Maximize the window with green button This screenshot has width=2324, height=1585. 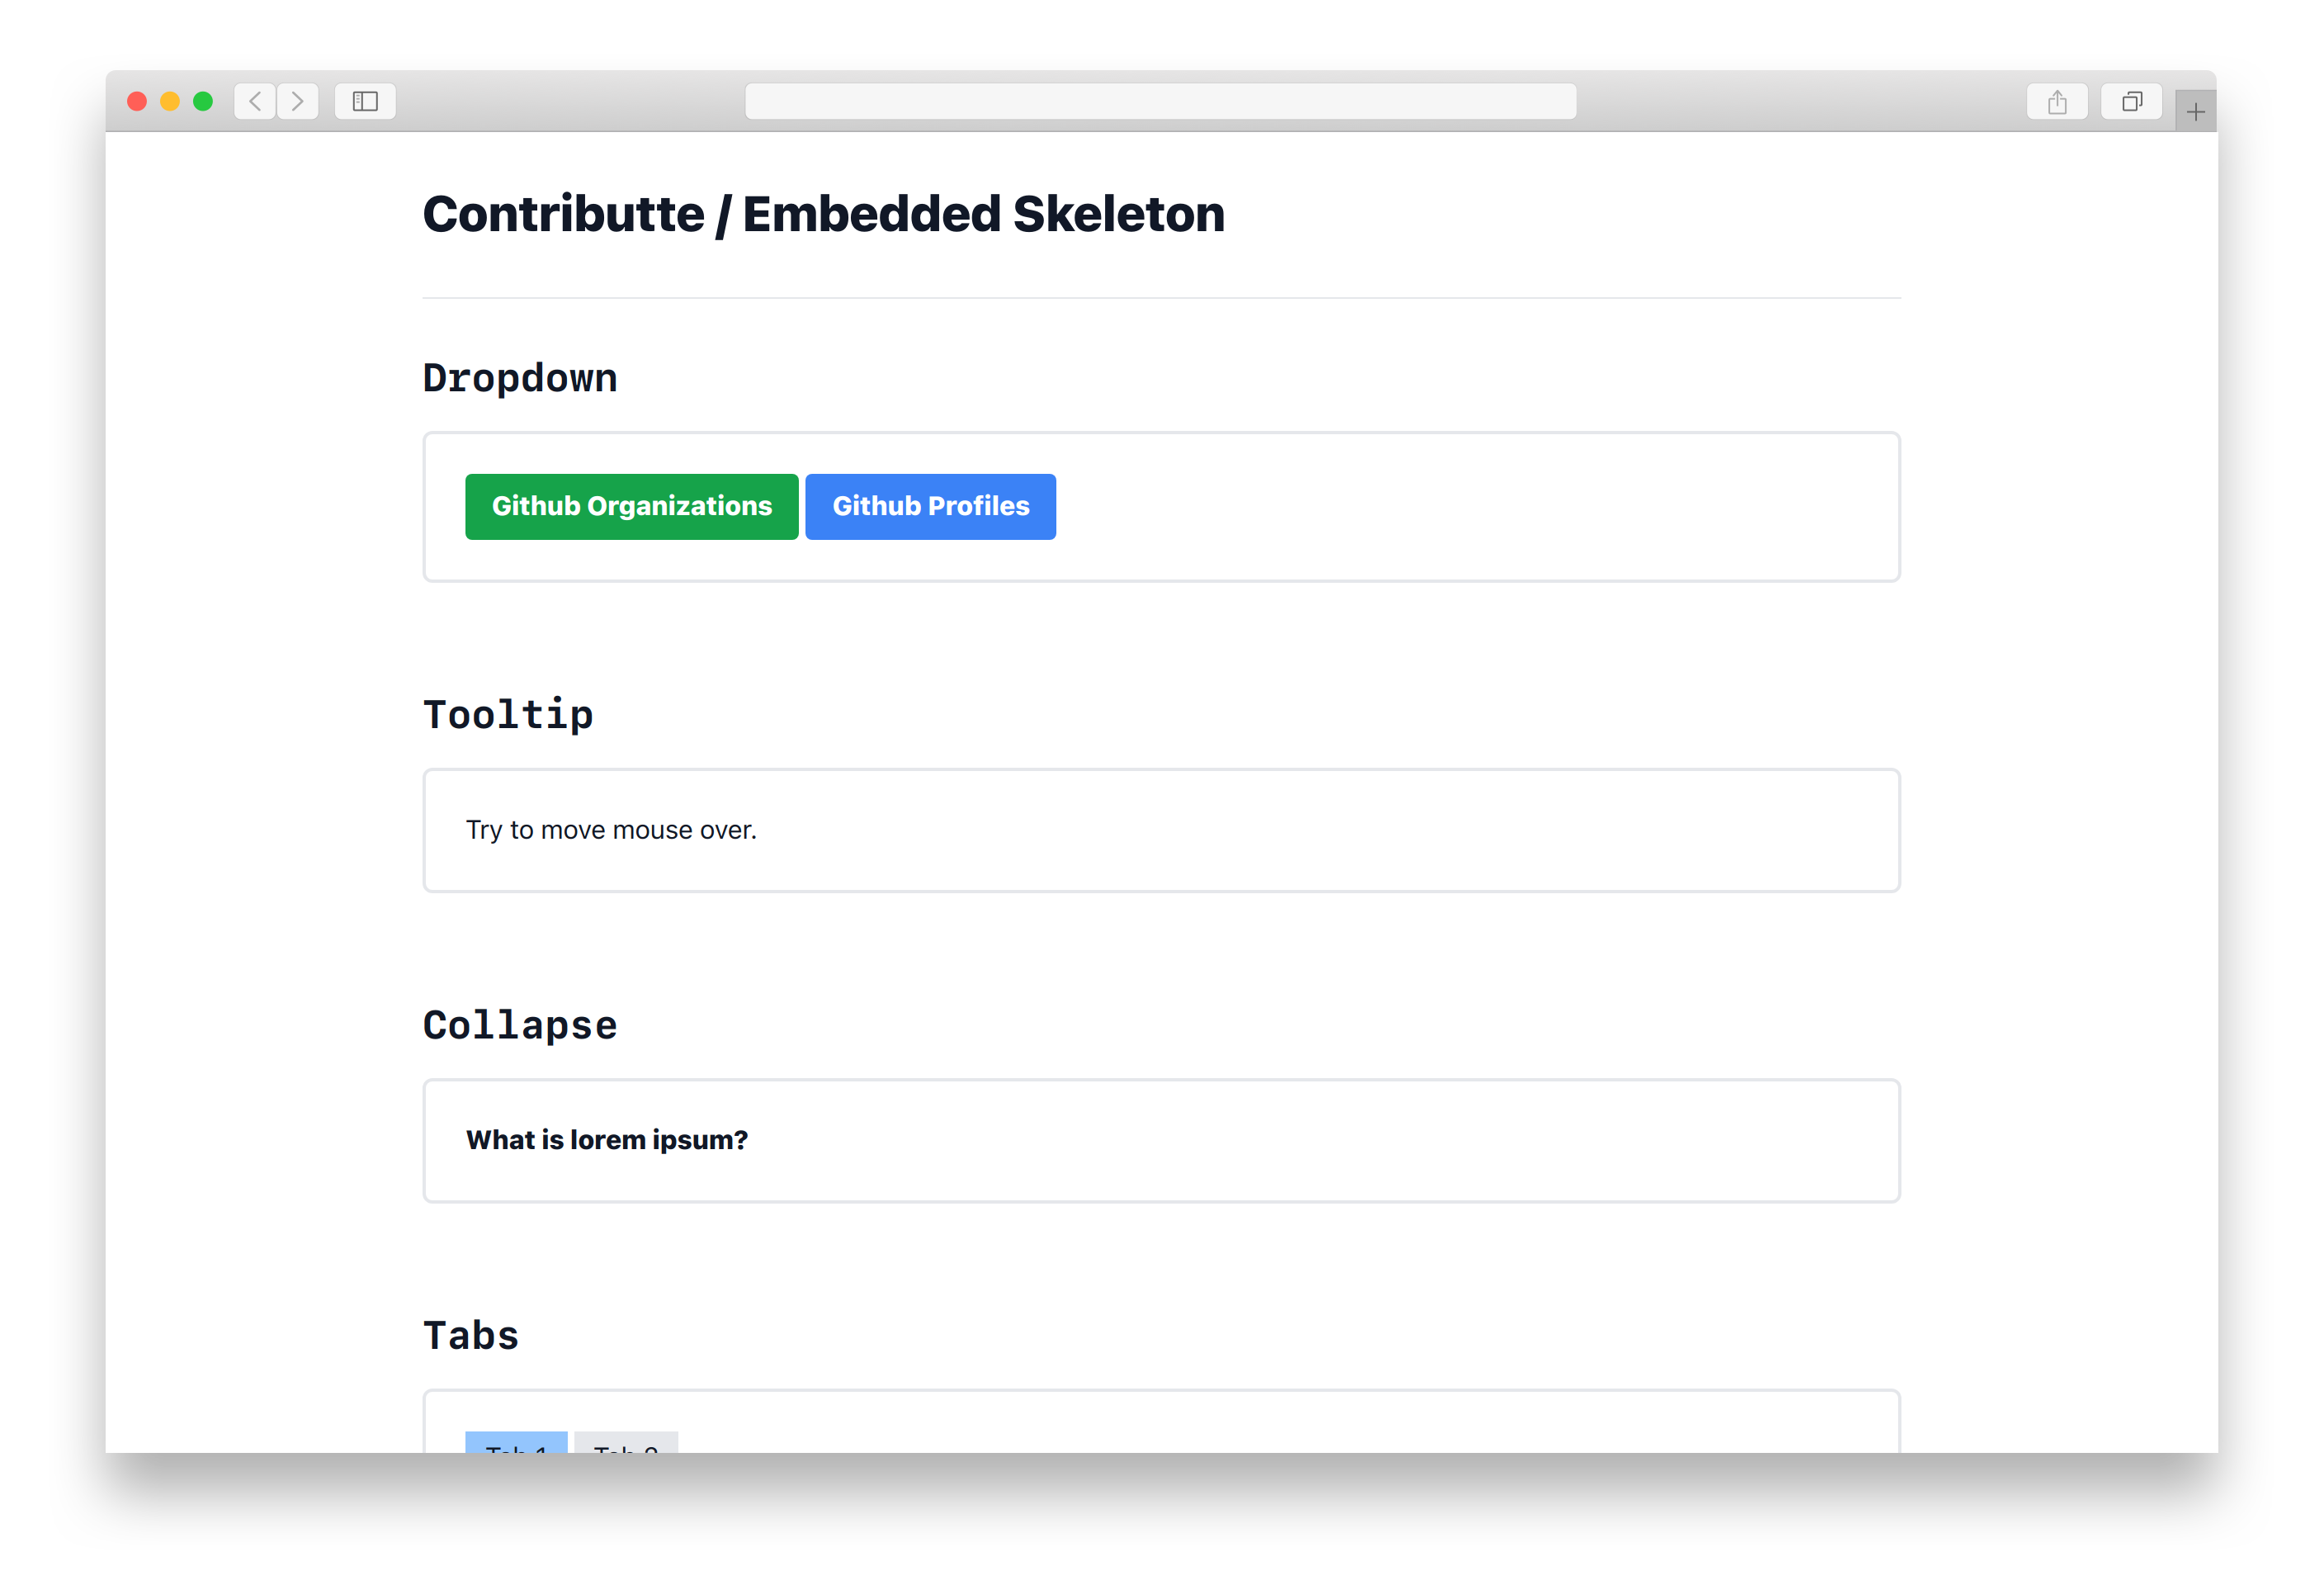click(203, 101)
